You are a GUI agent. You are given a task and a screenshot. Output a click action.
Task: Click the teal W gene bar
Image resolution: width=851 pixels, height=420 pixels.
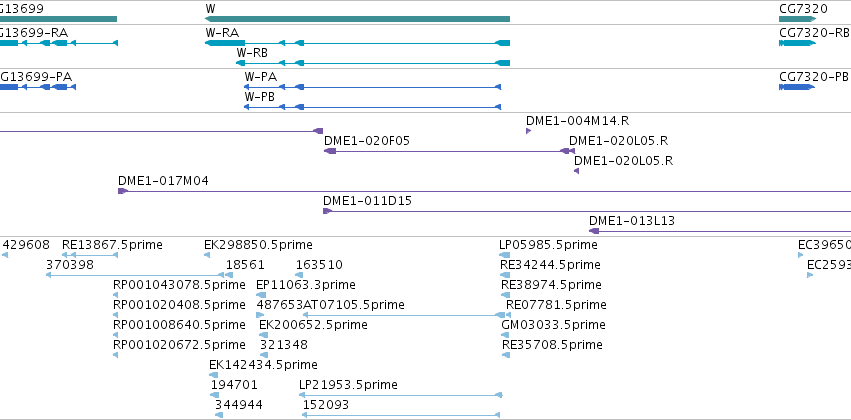[357, 19]
